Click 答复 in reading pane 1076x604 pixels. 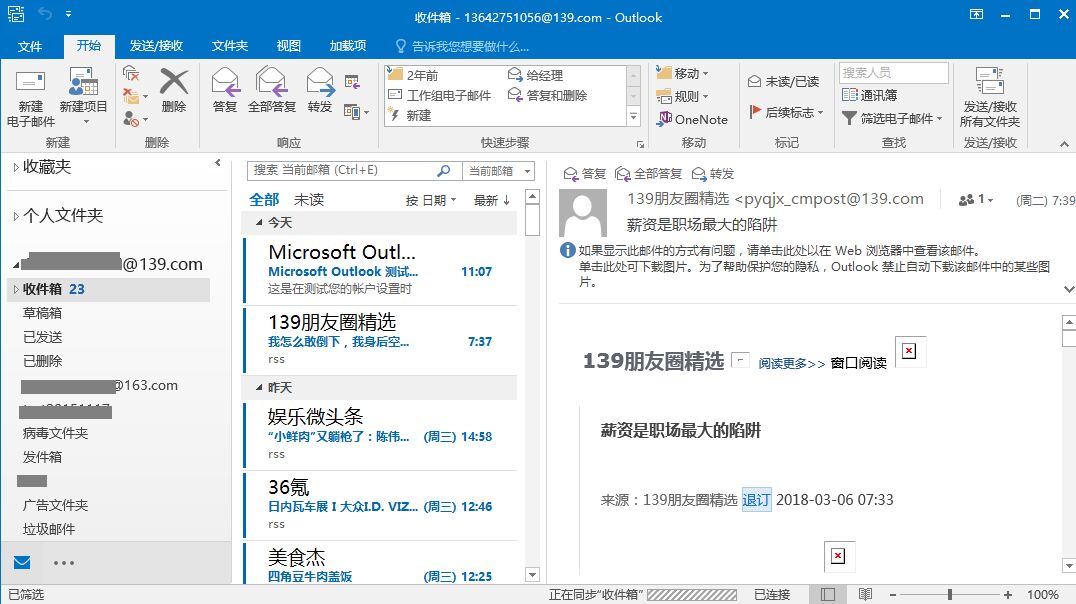click(585, 174)
